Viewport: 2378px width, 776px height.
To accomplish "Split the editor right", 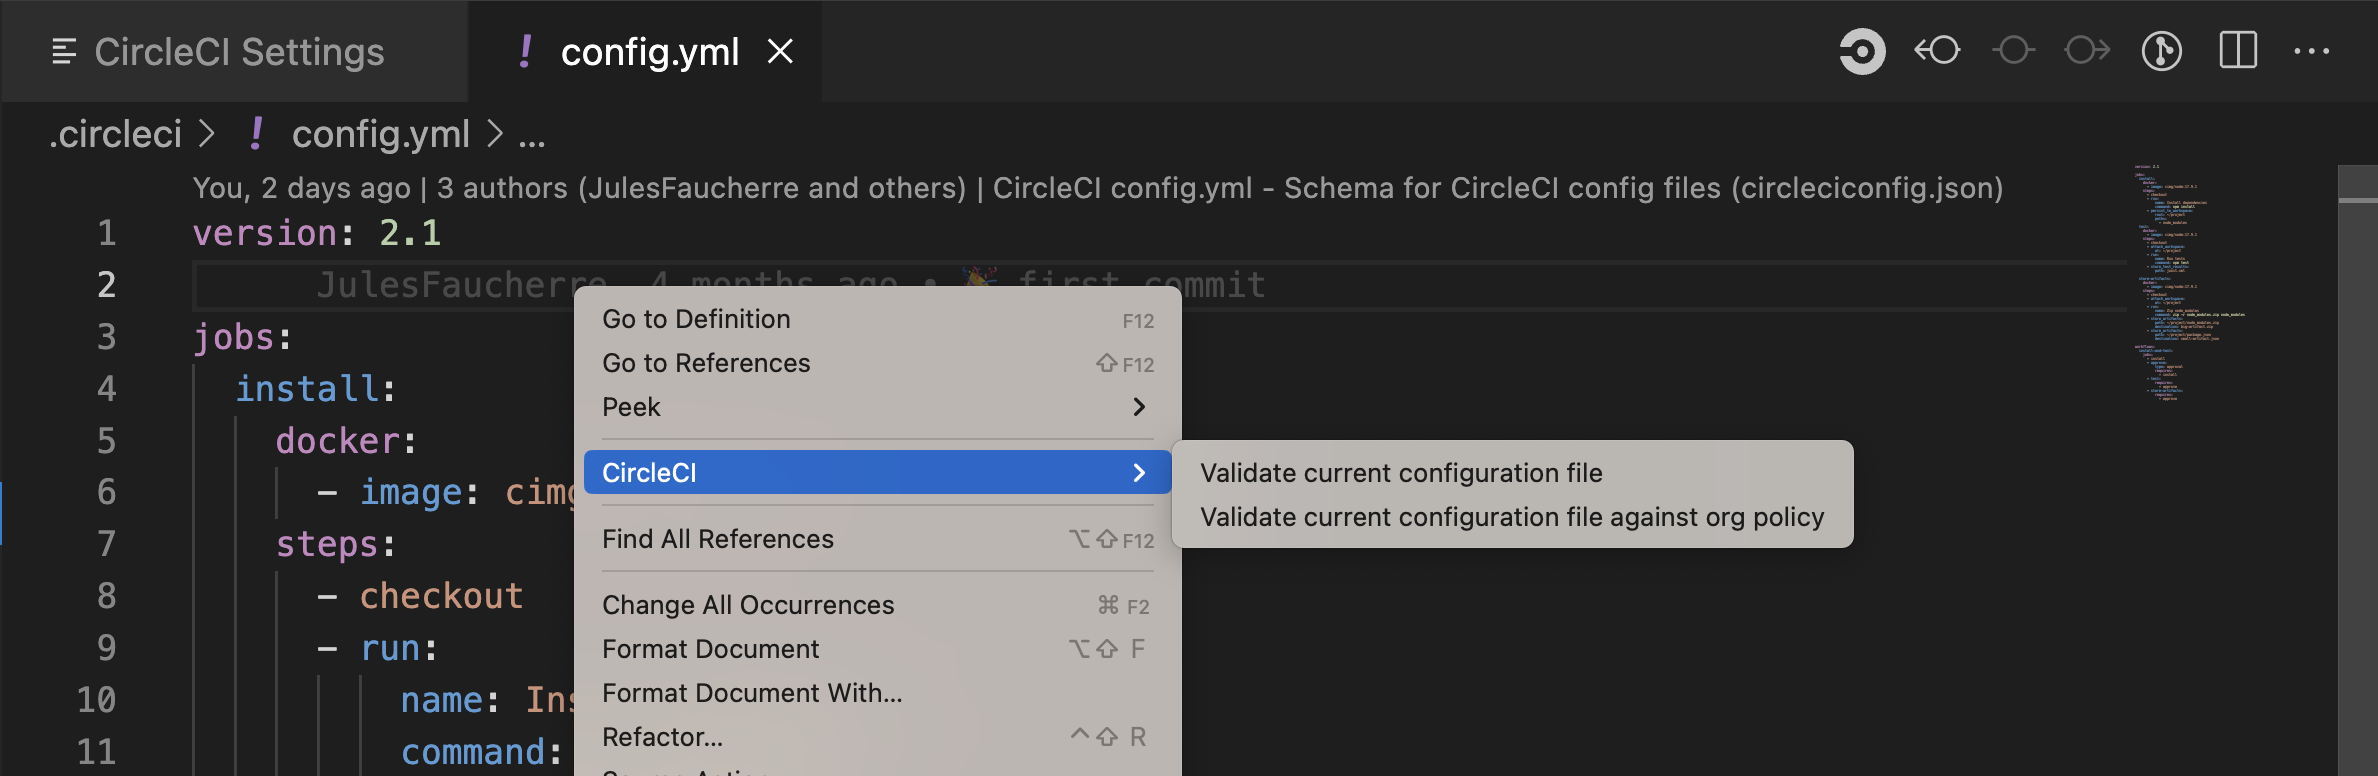I will coord(2238,50).
